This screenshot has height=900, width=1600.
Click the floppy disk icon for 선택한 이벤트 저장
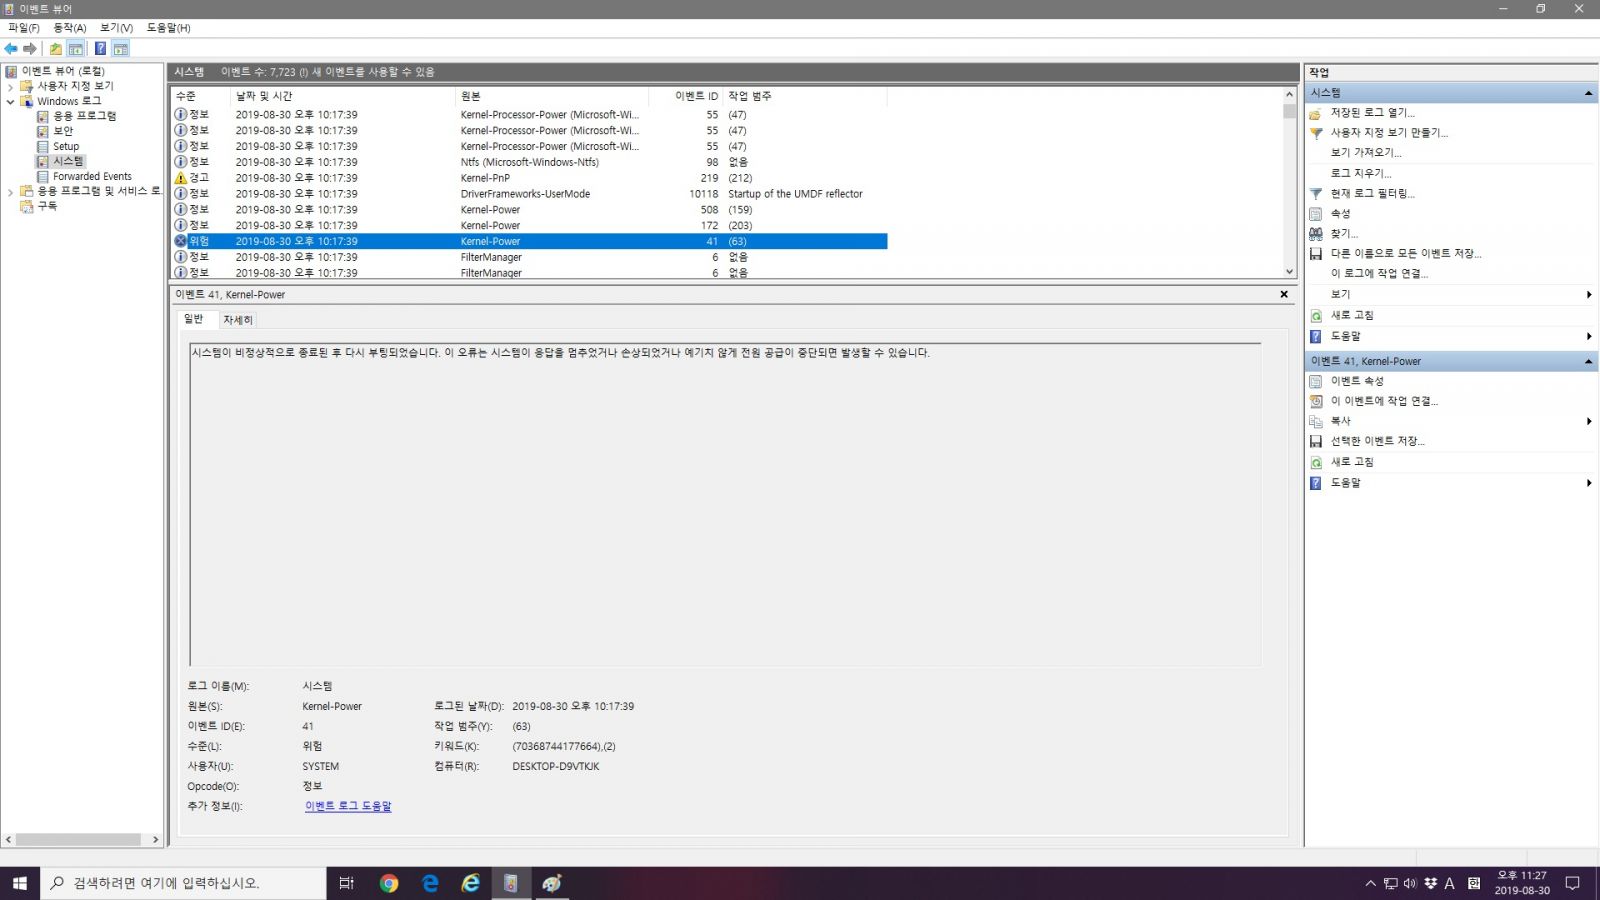tap(1316, 441)
